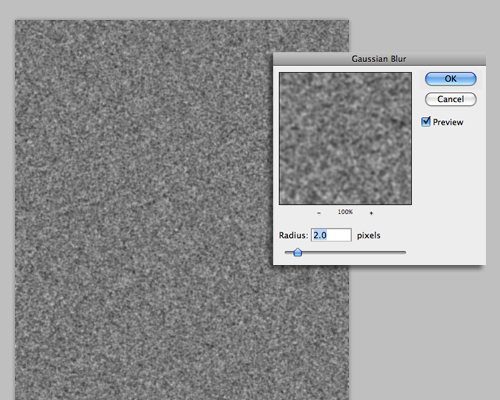
Task: Zoom out the blur preview with minus
Action: (x=319, y=213)
